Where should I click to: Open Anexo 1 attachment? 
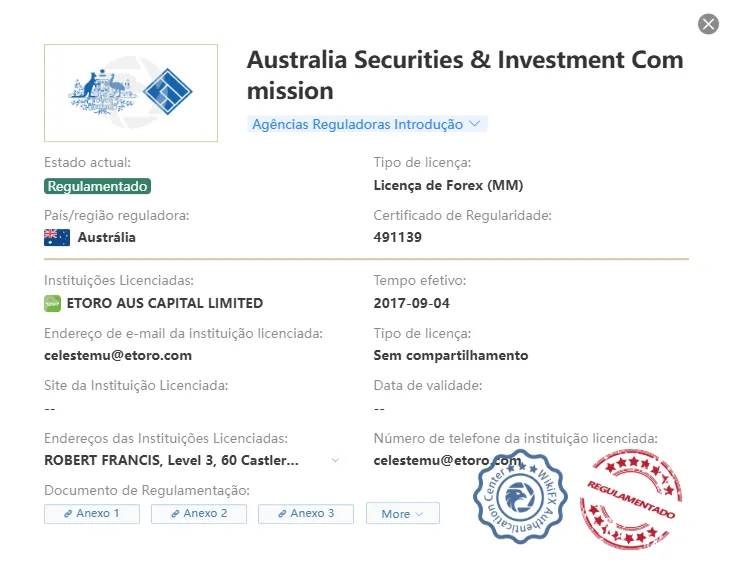pos(92,514)
